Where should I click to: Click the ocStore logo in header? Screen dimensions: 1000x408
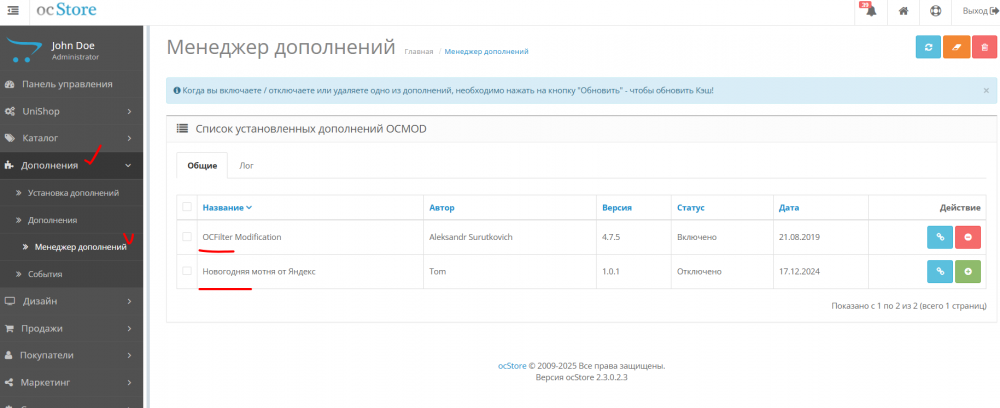[x=66, y=10]
